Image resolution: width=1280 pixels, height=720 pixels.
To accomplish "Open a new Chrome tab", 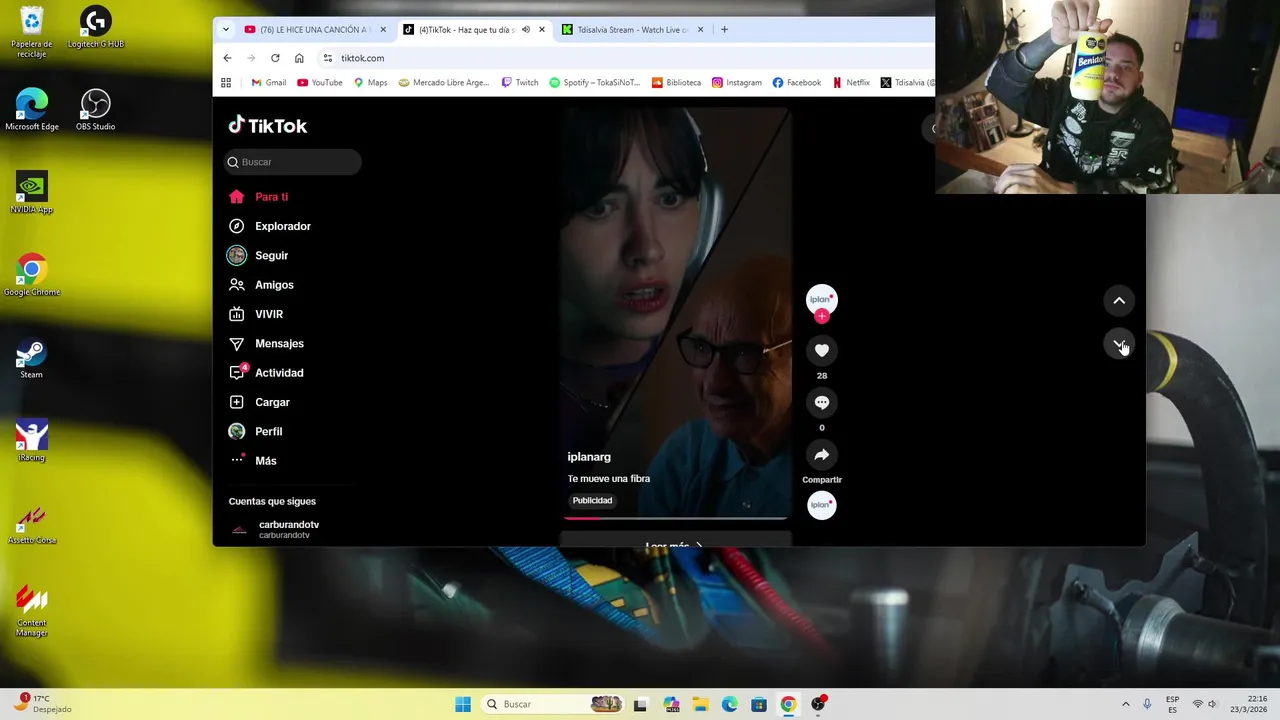I will (724, 30).
